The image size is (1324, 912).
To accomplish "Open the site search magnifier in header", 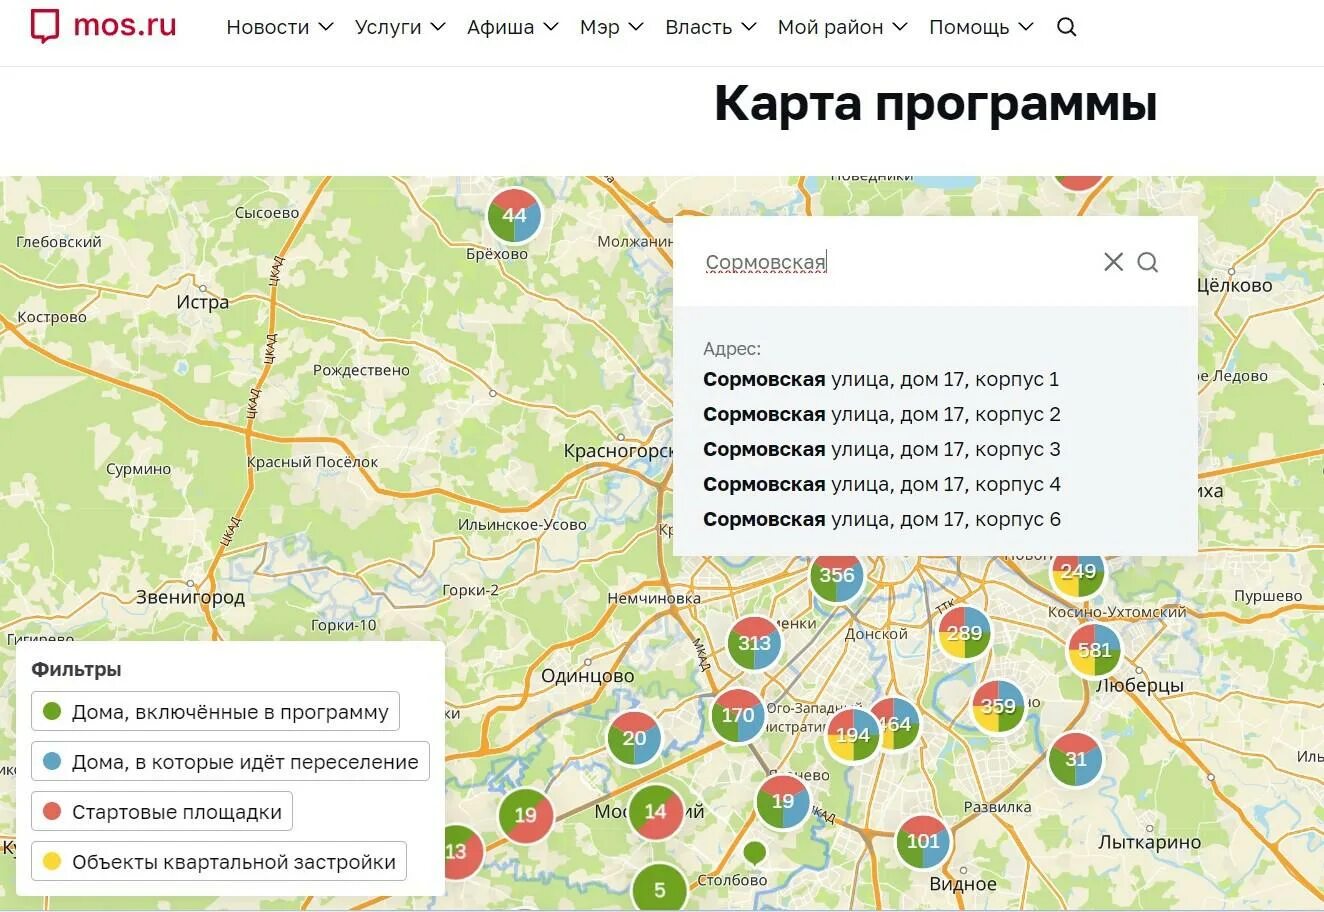I will click(x=1066, y=28).
